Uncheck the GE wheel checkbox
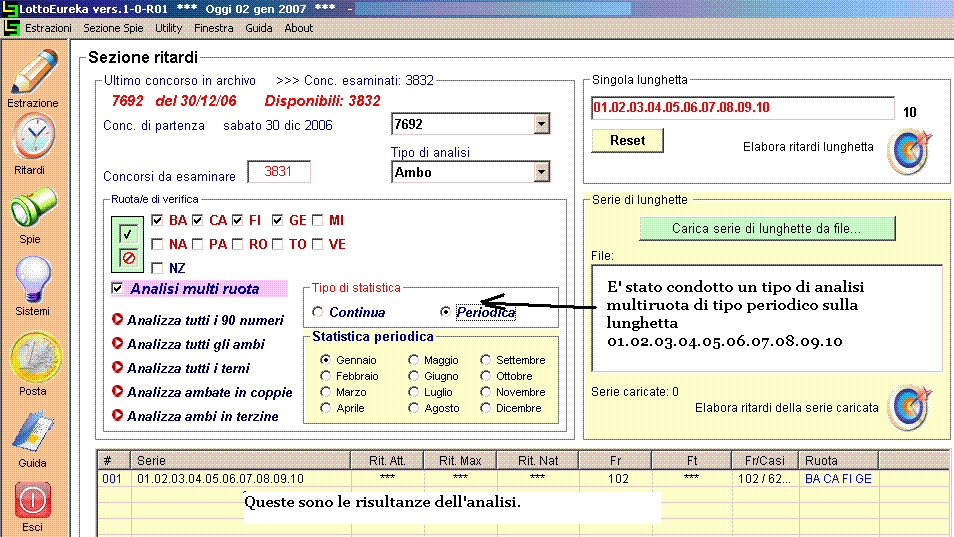The image size is (954, 537). click(277, 220)
